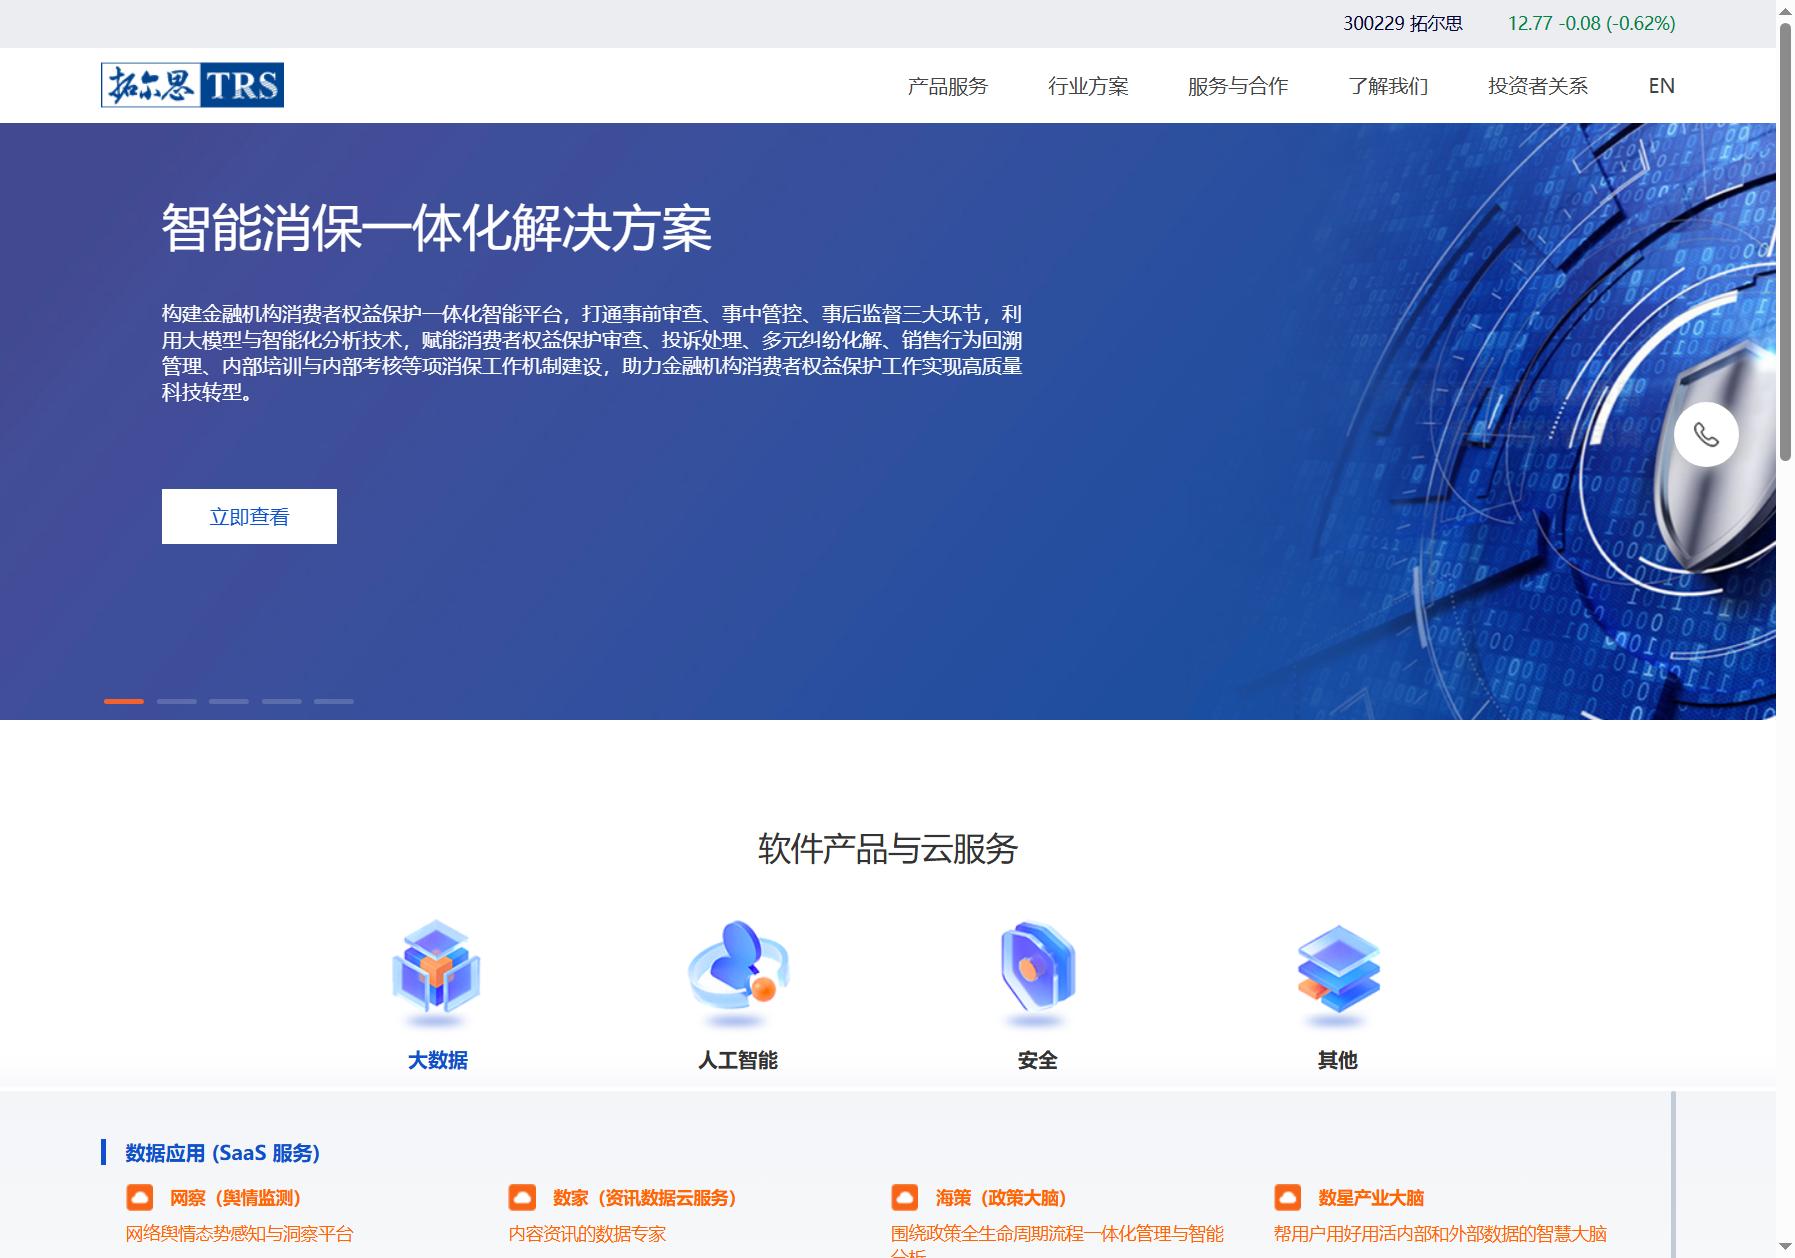Go to the third carousel slide indicator
Viewport: 1795px width, 1258px height.
tap(229, 701)
